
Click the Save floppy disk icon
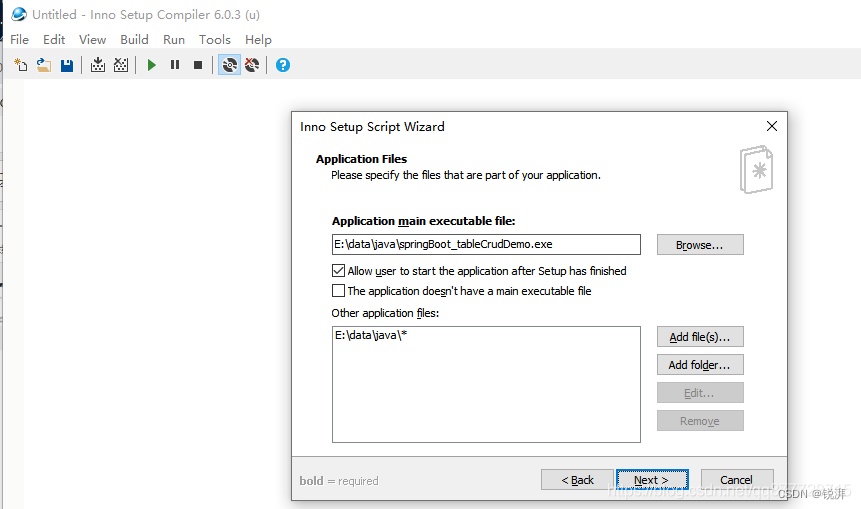67,65
